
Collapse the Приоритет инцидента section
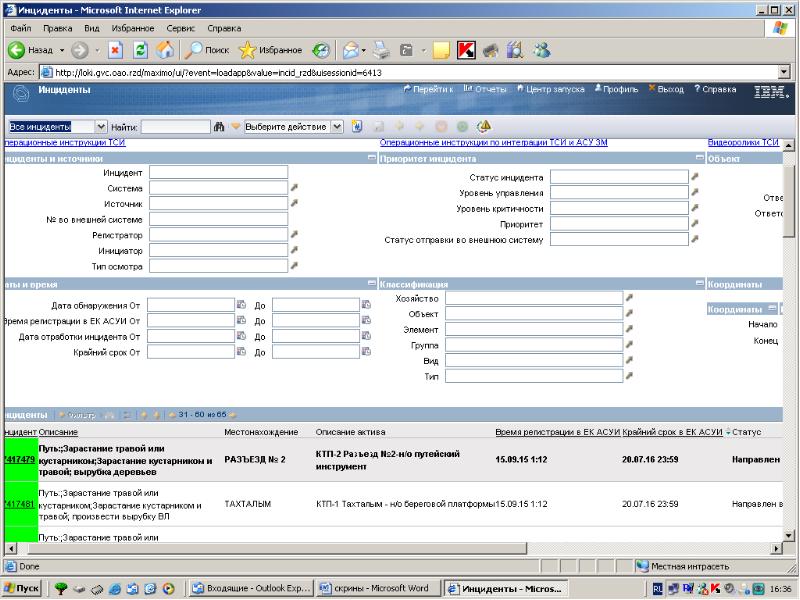pos(700,158)
